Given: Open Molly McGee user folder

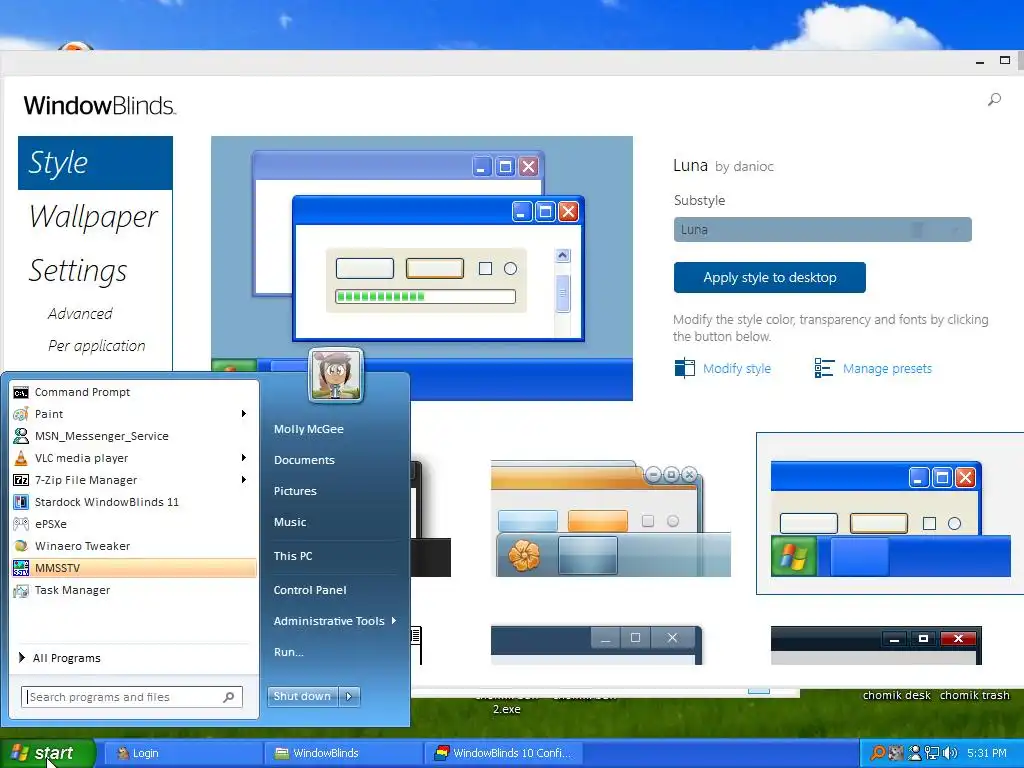Looking at the screenshot, I should coord(308,429).
